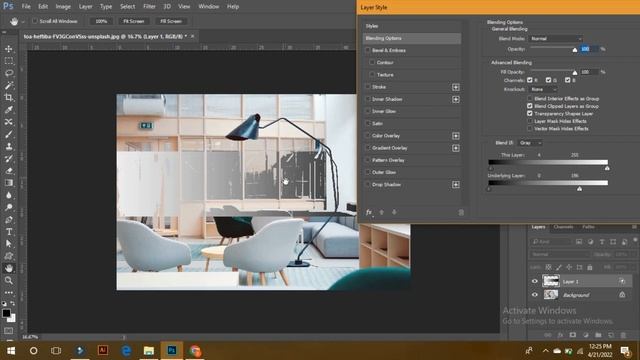This screenshot has width=640, height=360.
Task: Open the Filter menu
Action: (x=149, y=7)
